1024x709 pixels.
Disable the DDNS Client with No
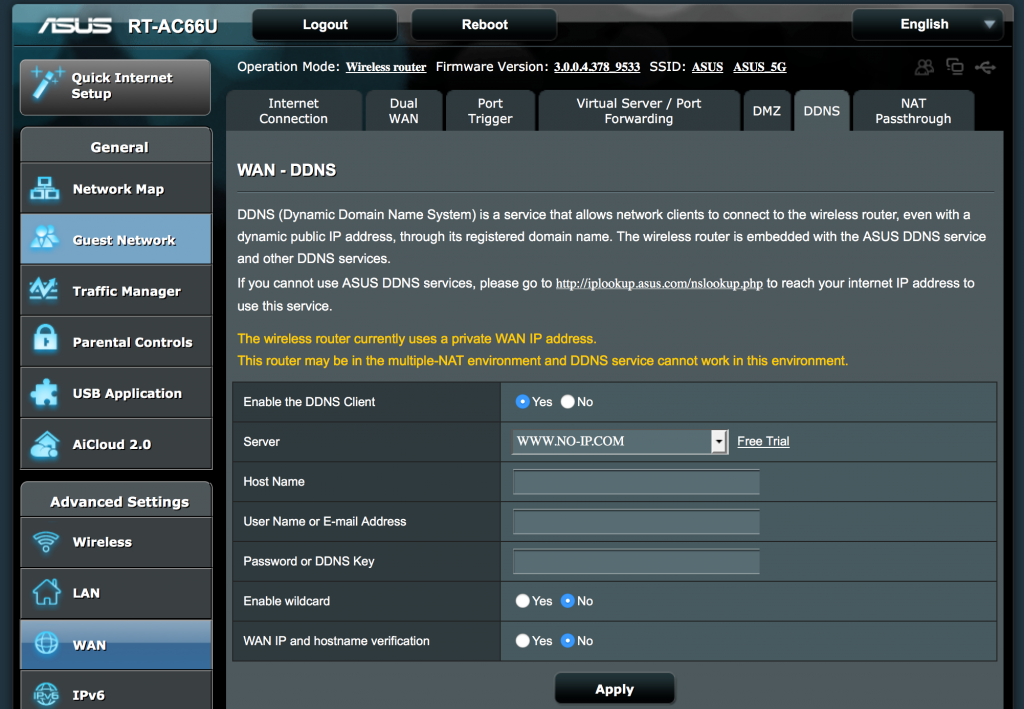[568, 402]
